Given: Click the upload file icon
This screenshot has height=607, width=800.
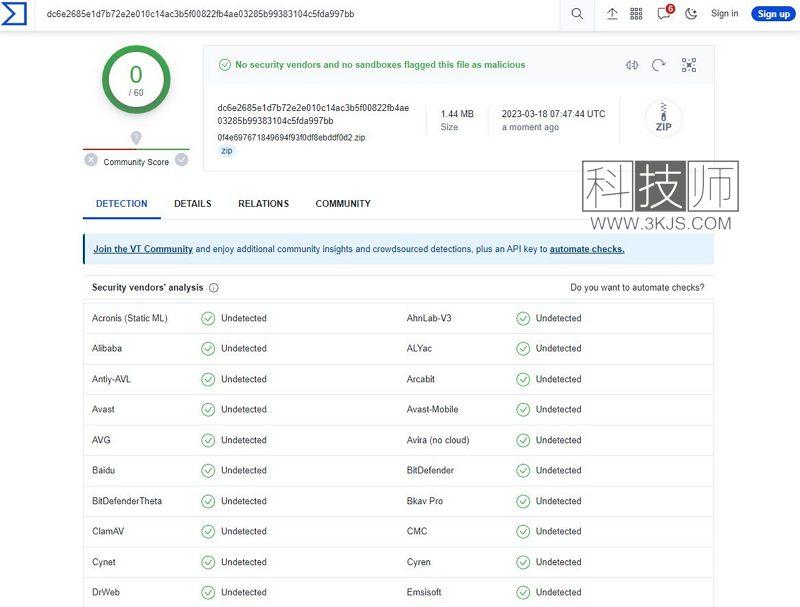Looking at the screenshot, I should [612, 14].
